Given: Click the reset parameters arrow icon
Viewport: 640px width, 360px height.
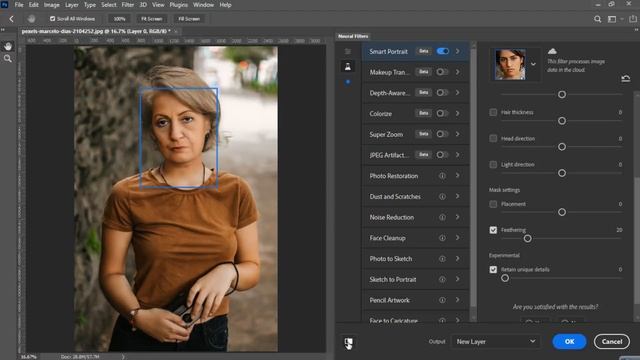Looking at the screenshot, I should coord(626,78).
